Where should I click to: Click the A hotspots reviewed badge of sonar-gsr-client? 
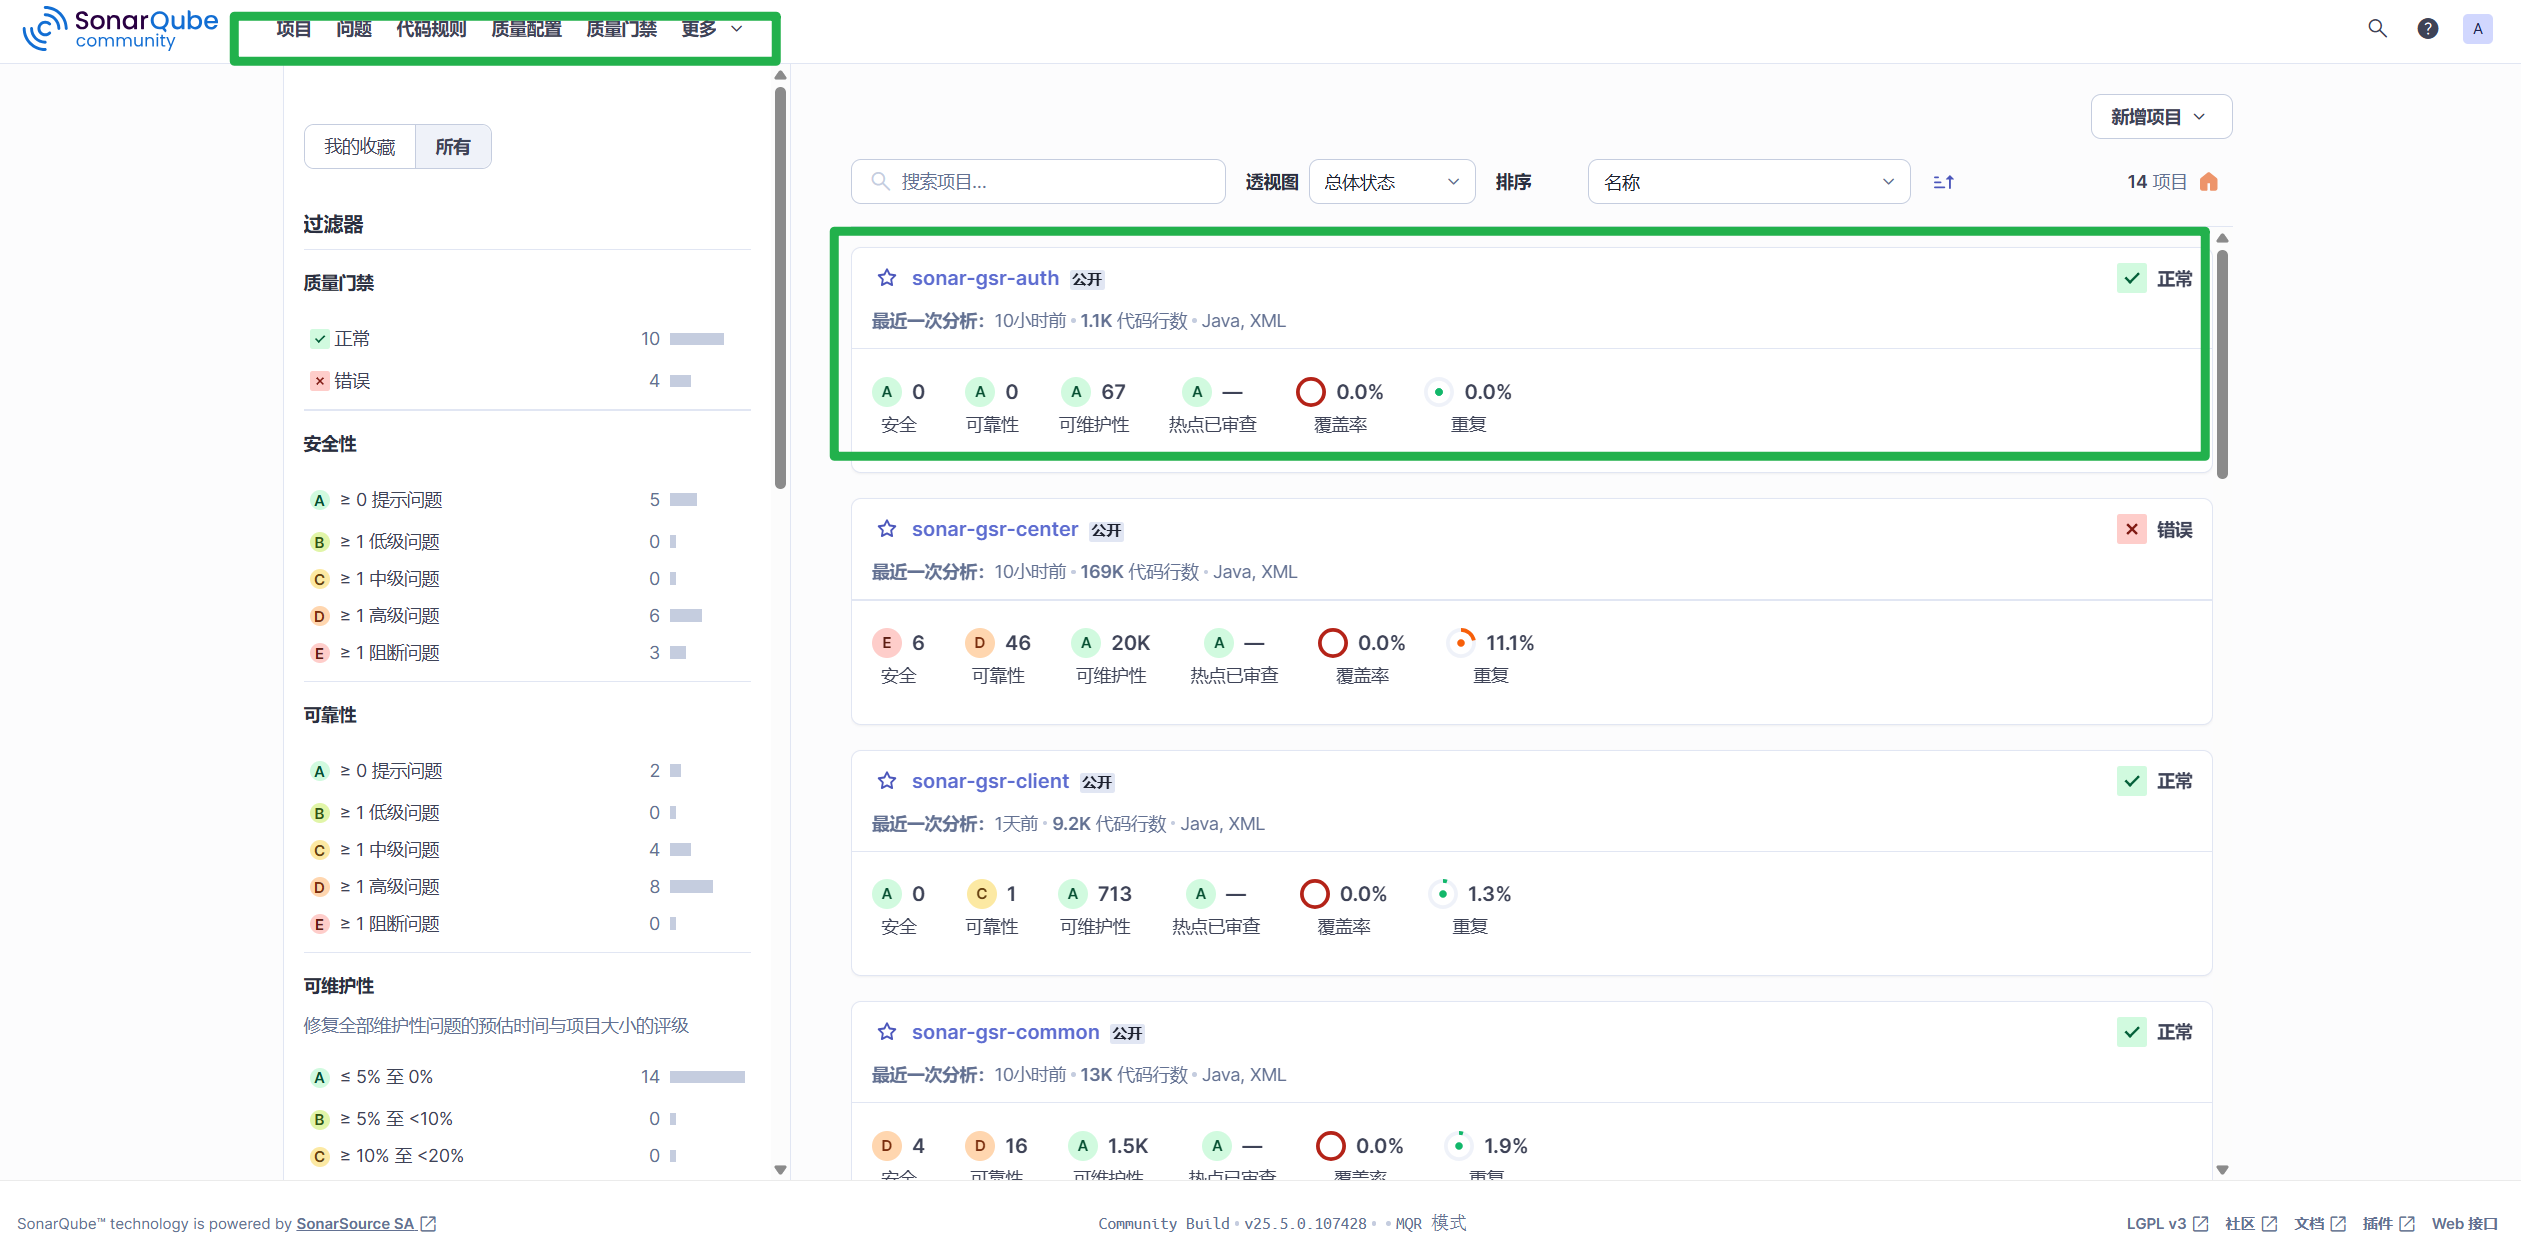[x=1200, y=894]
